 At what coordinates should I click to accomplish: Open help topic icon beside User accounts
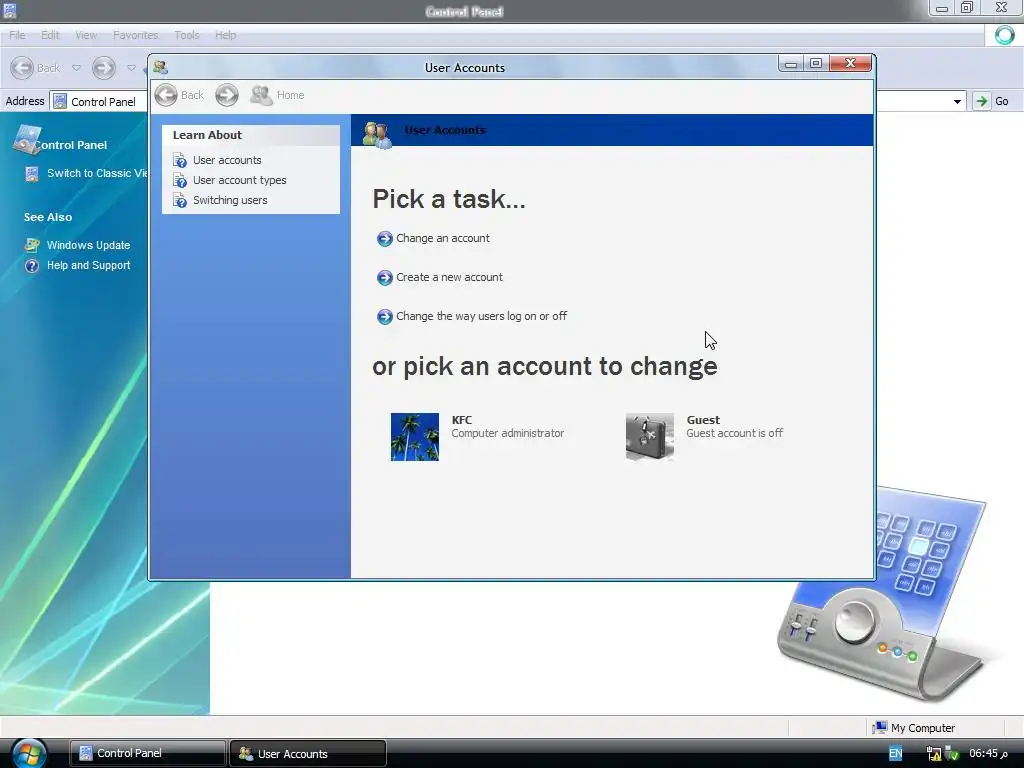180,160
